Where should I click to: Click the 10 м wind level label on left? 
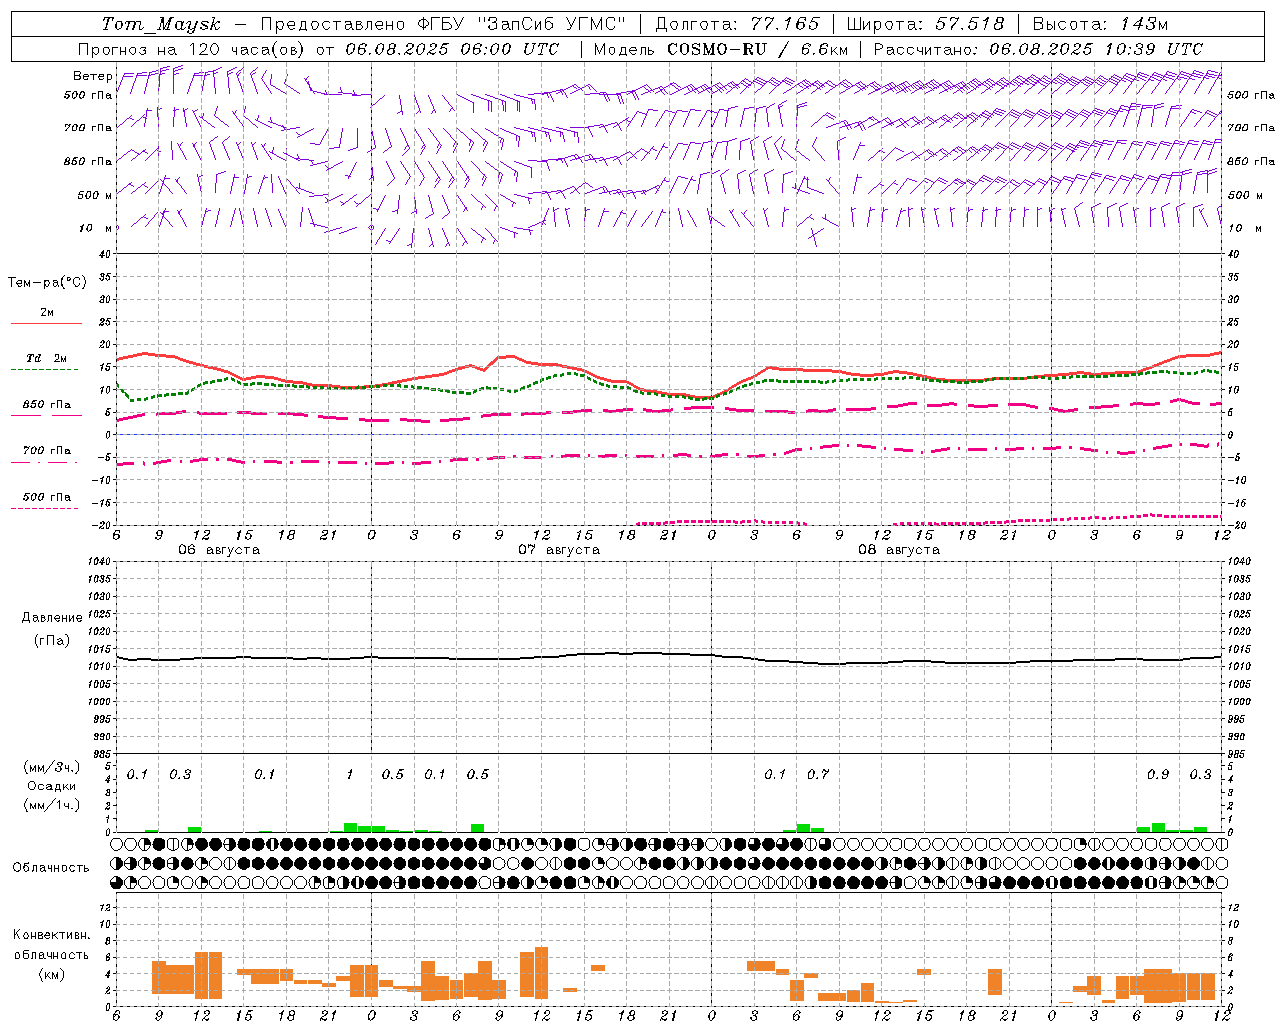[x=95, y=228]
